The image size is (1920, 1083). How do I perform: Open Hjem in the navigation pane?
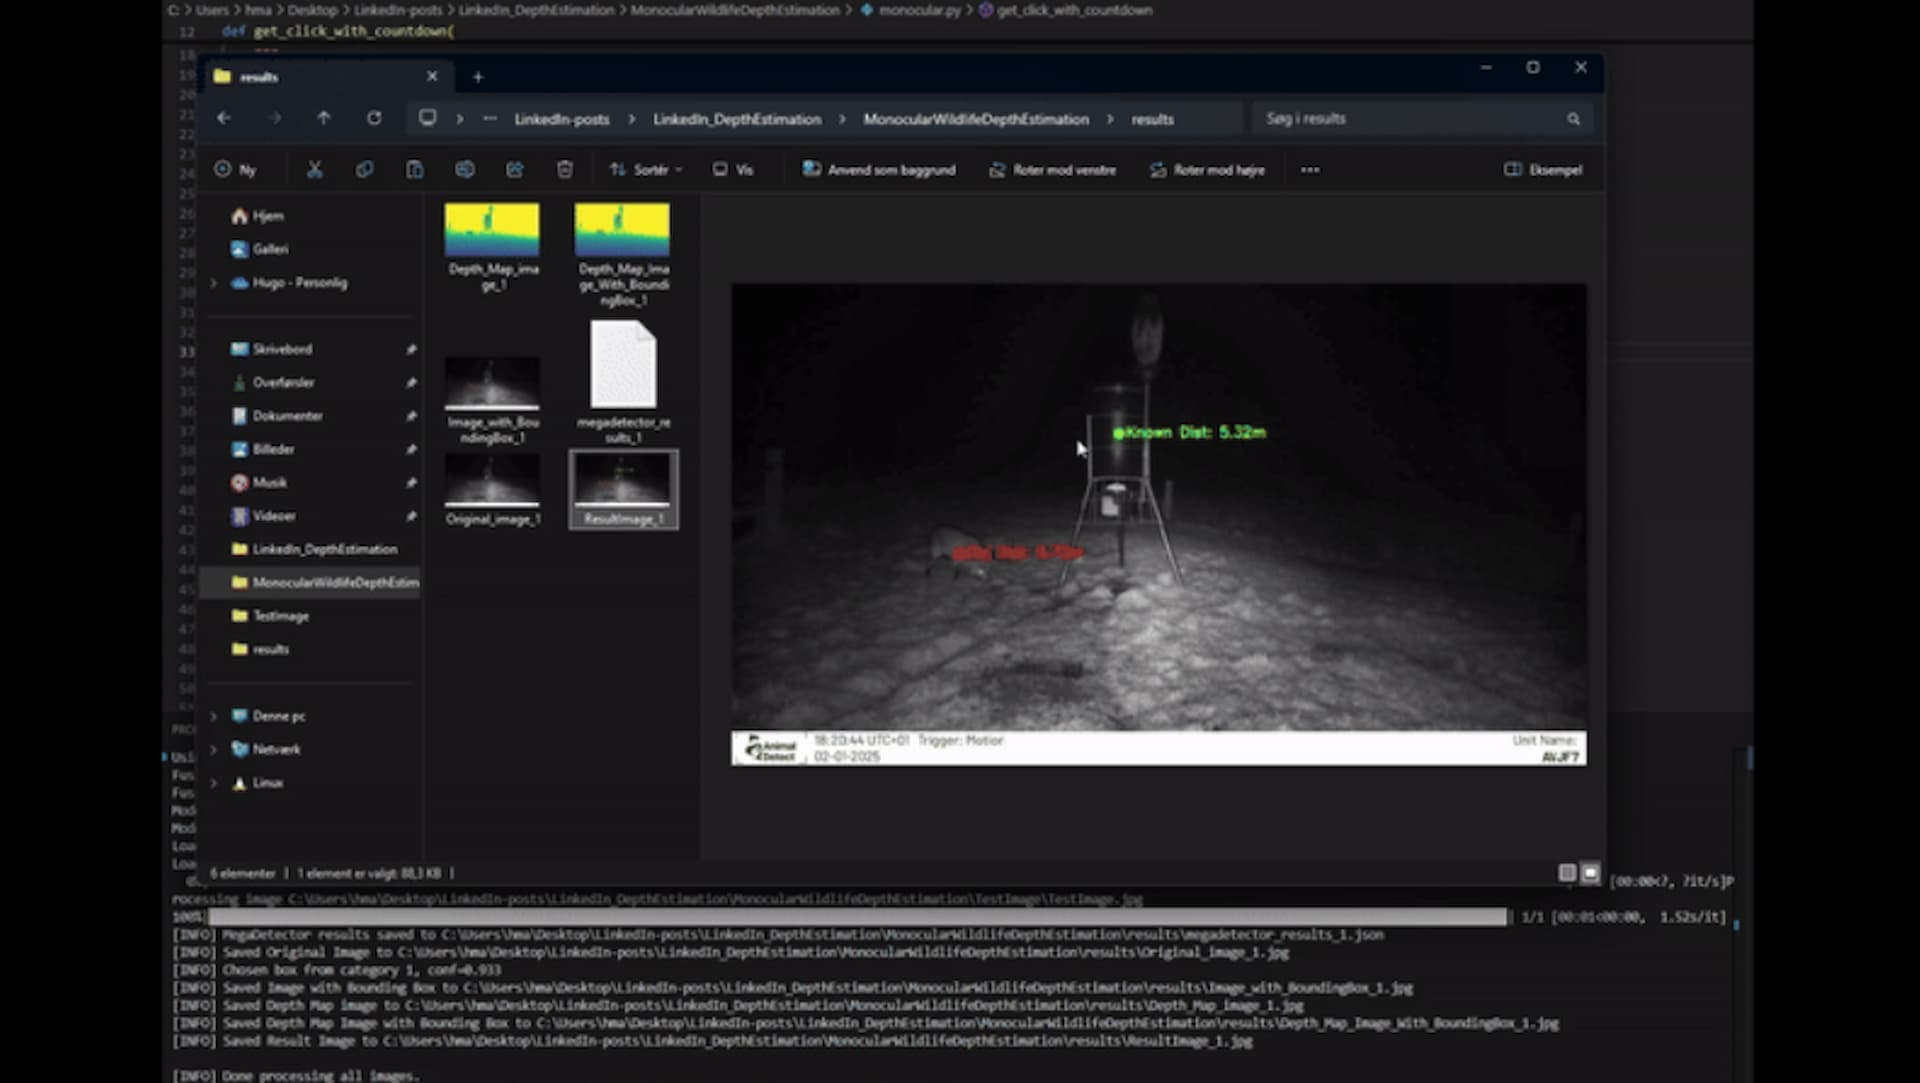coord(258,216)
